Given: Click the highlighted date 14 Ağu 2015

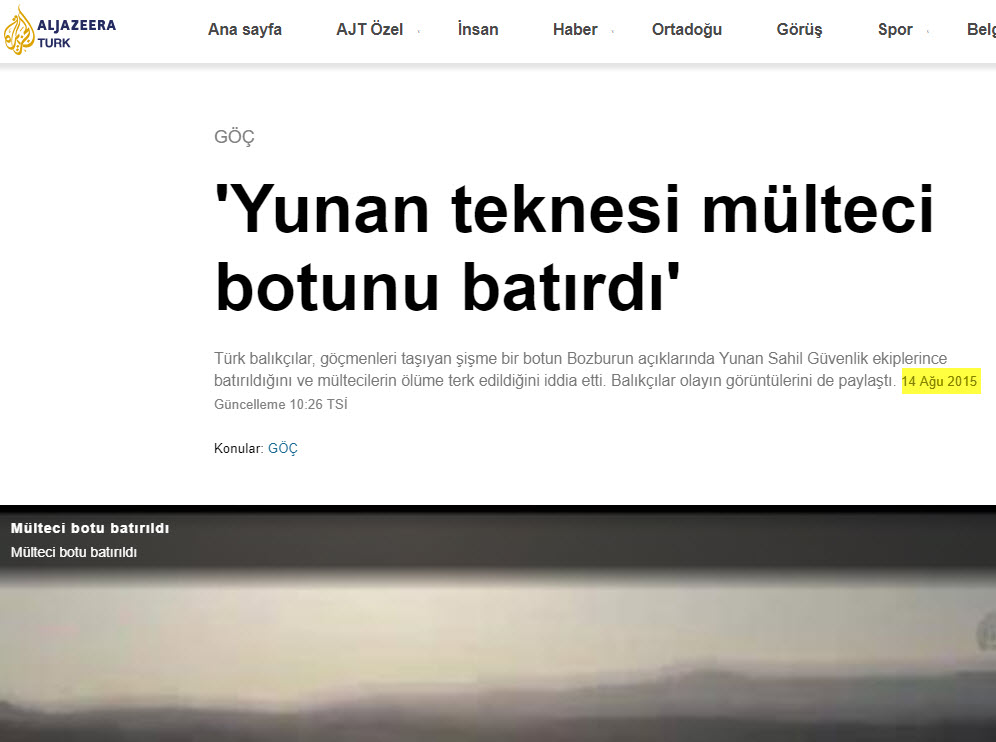Looking at the screenshot, I should (939, 381).
